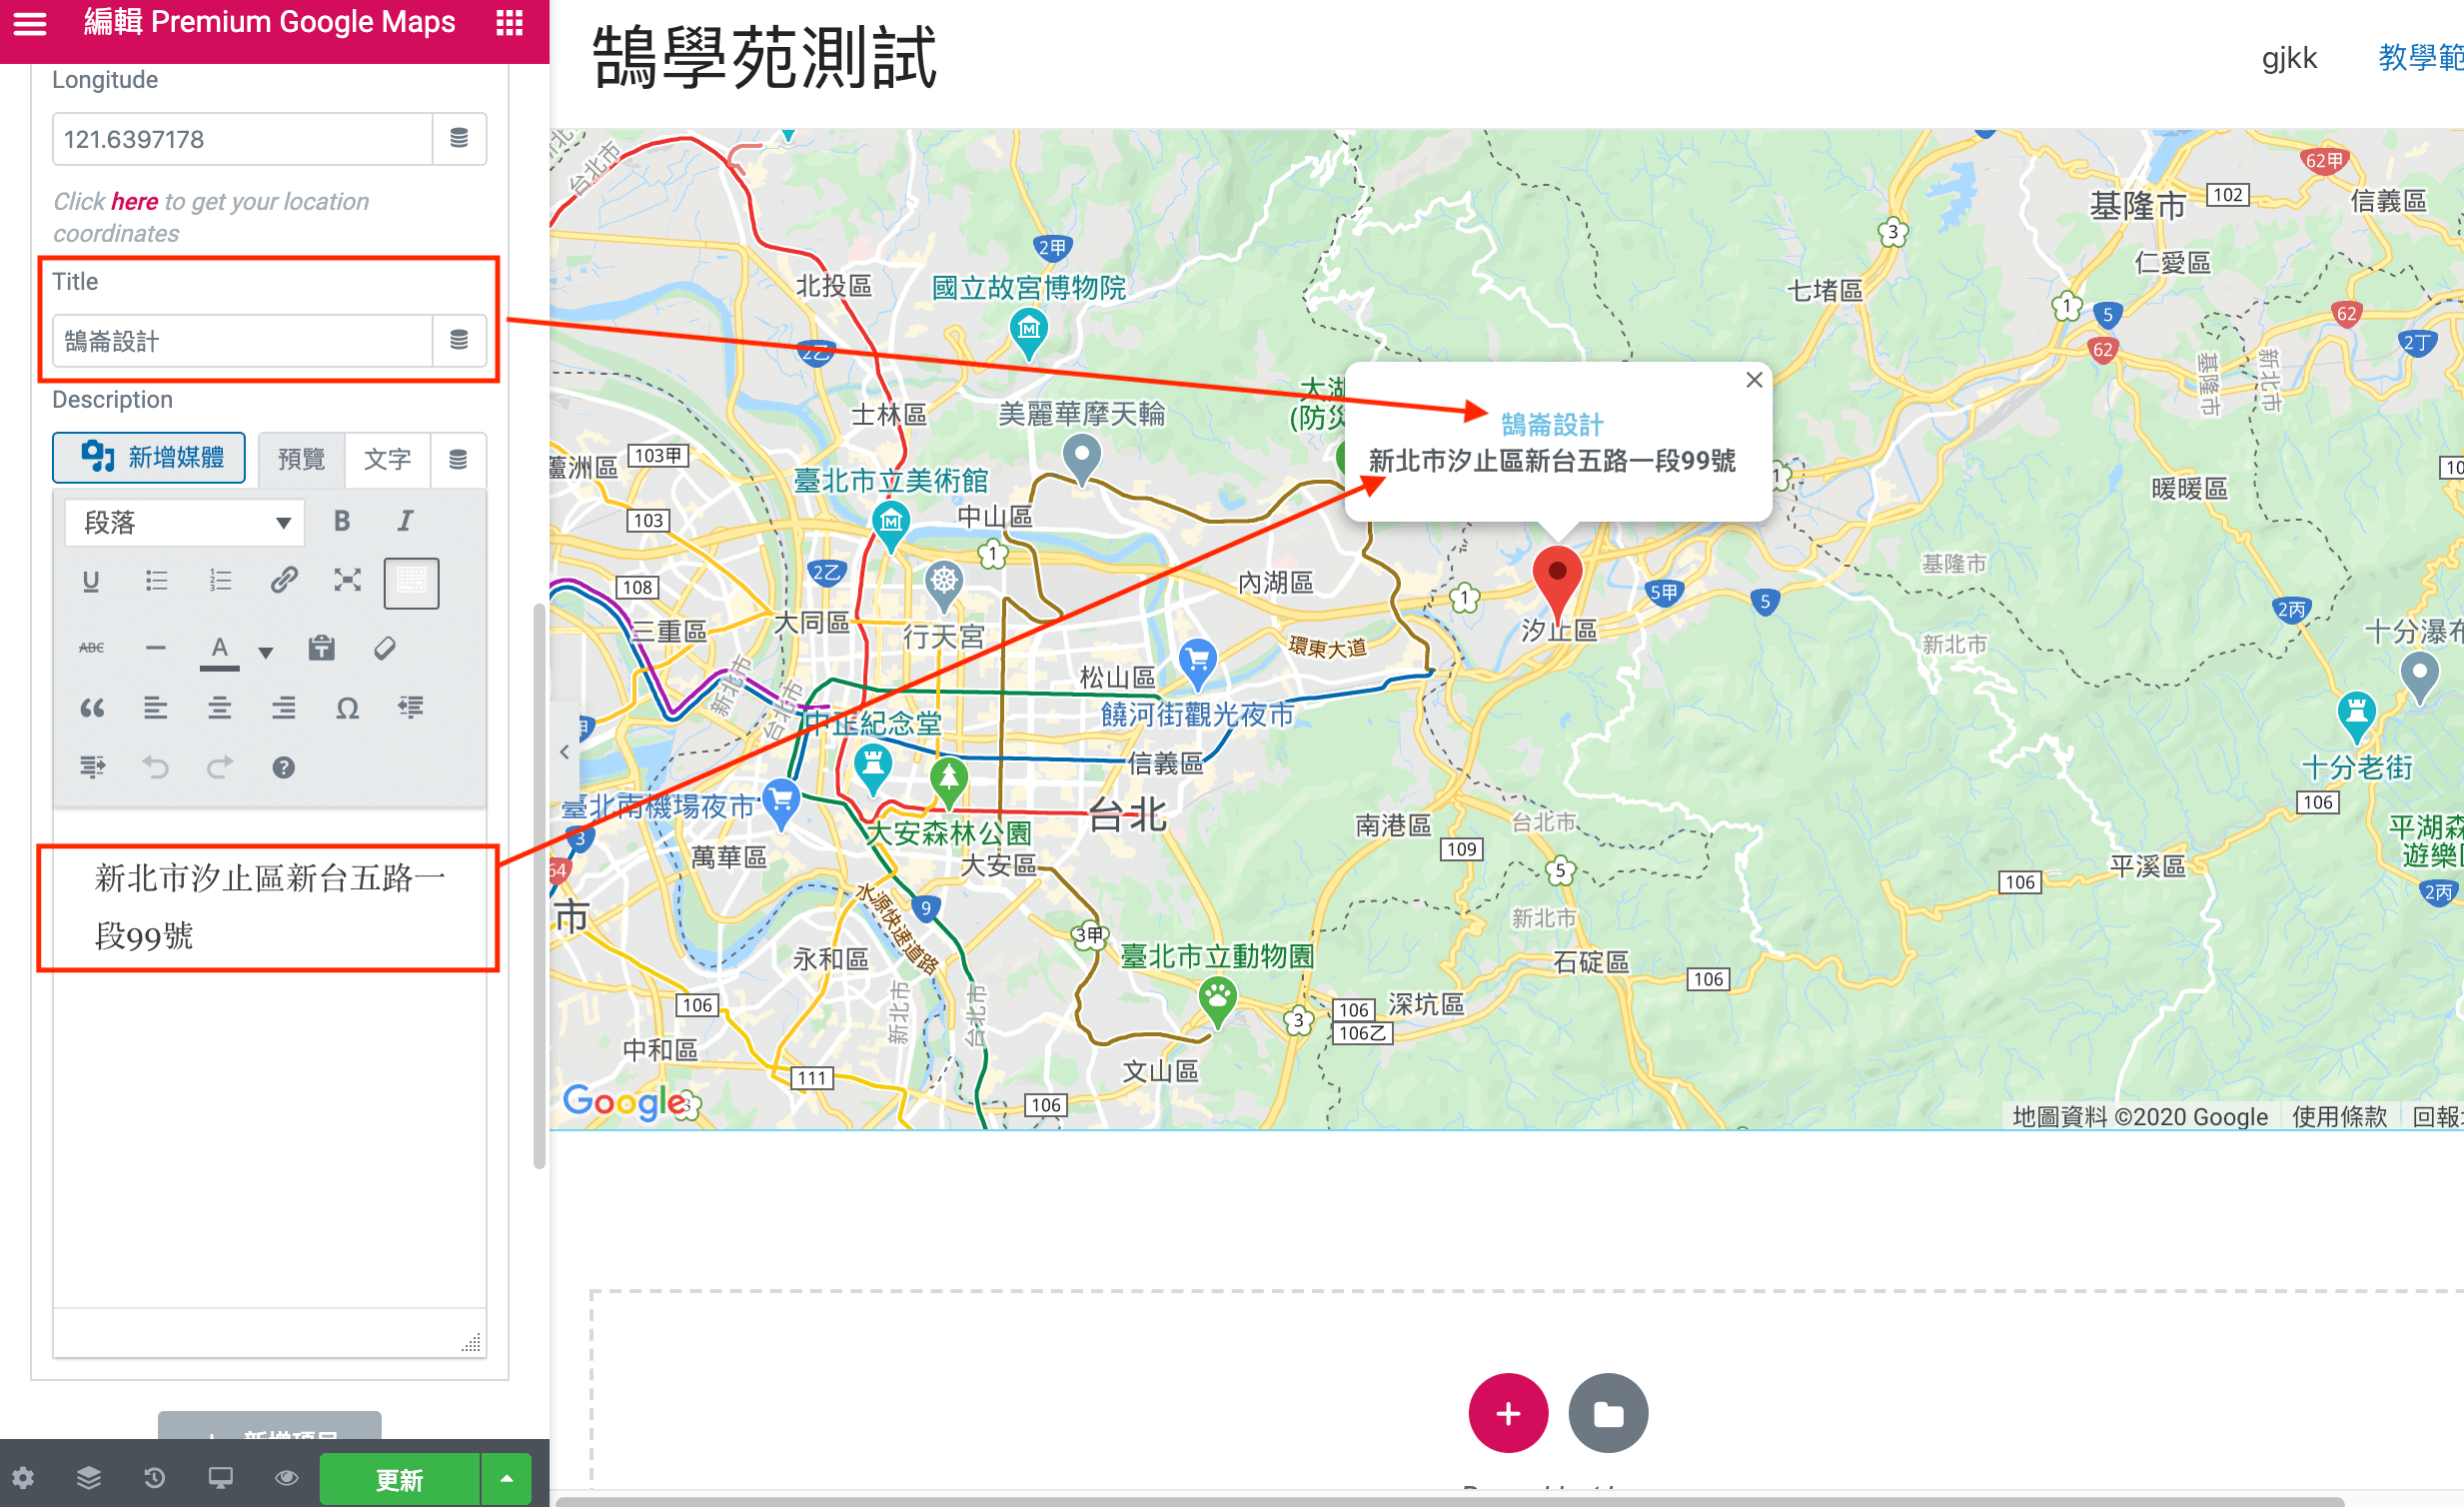2464x1507 pixels.
Task: Select the 段落 paragraph style dropdown
Action: click(183, 523)
